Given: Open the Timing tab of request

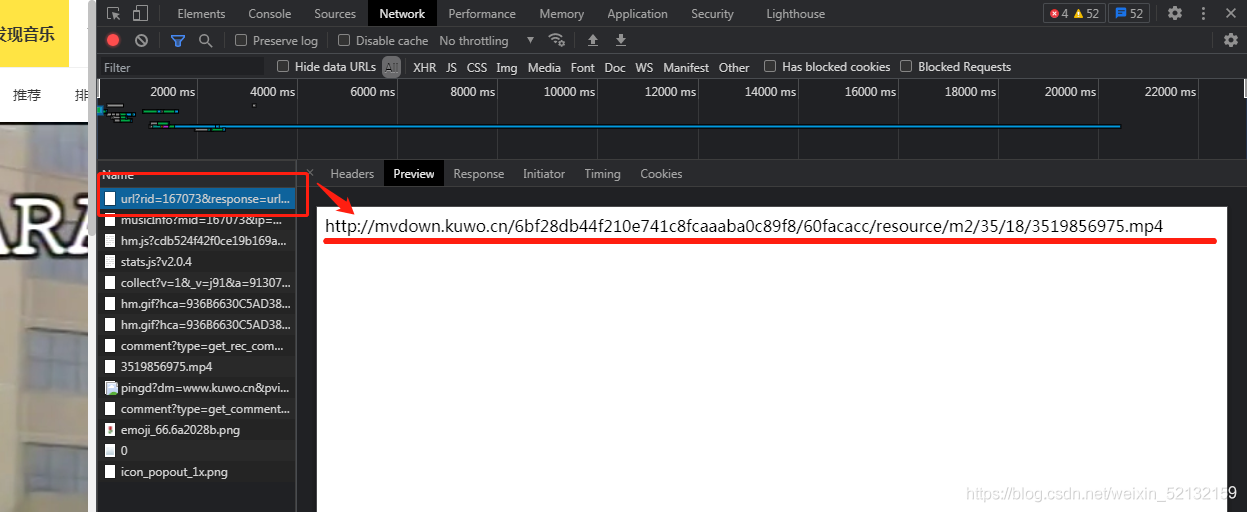Looking at the screenshot, I should (x=602, y=173).
